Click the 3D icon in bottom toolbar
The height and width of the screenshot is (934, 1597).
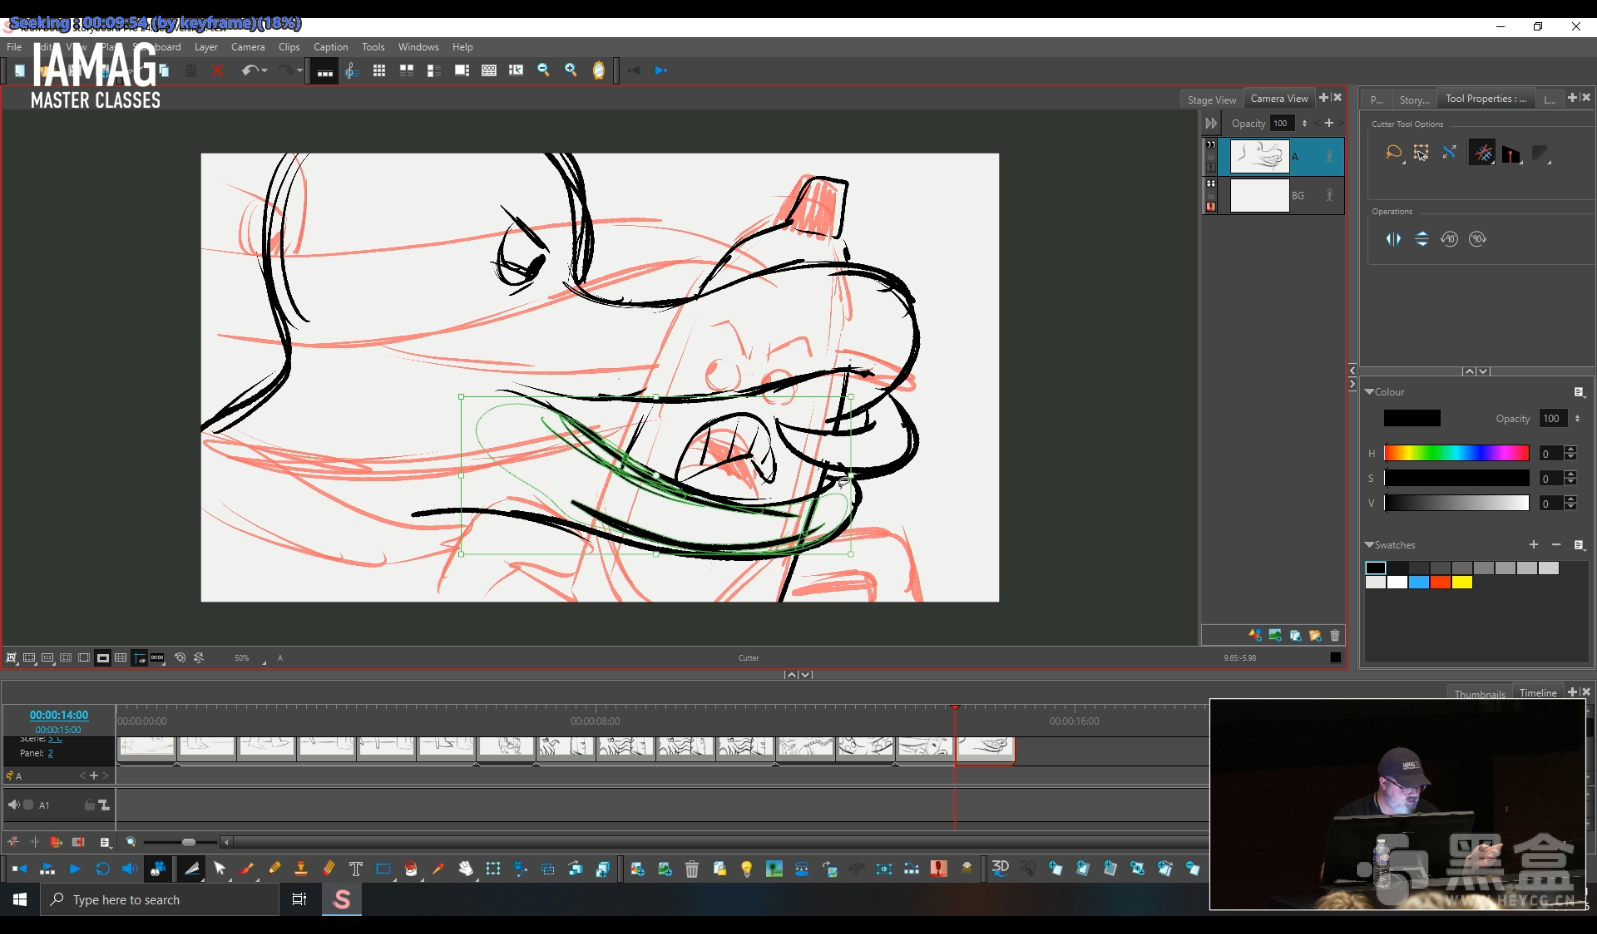click(1000, 868)
